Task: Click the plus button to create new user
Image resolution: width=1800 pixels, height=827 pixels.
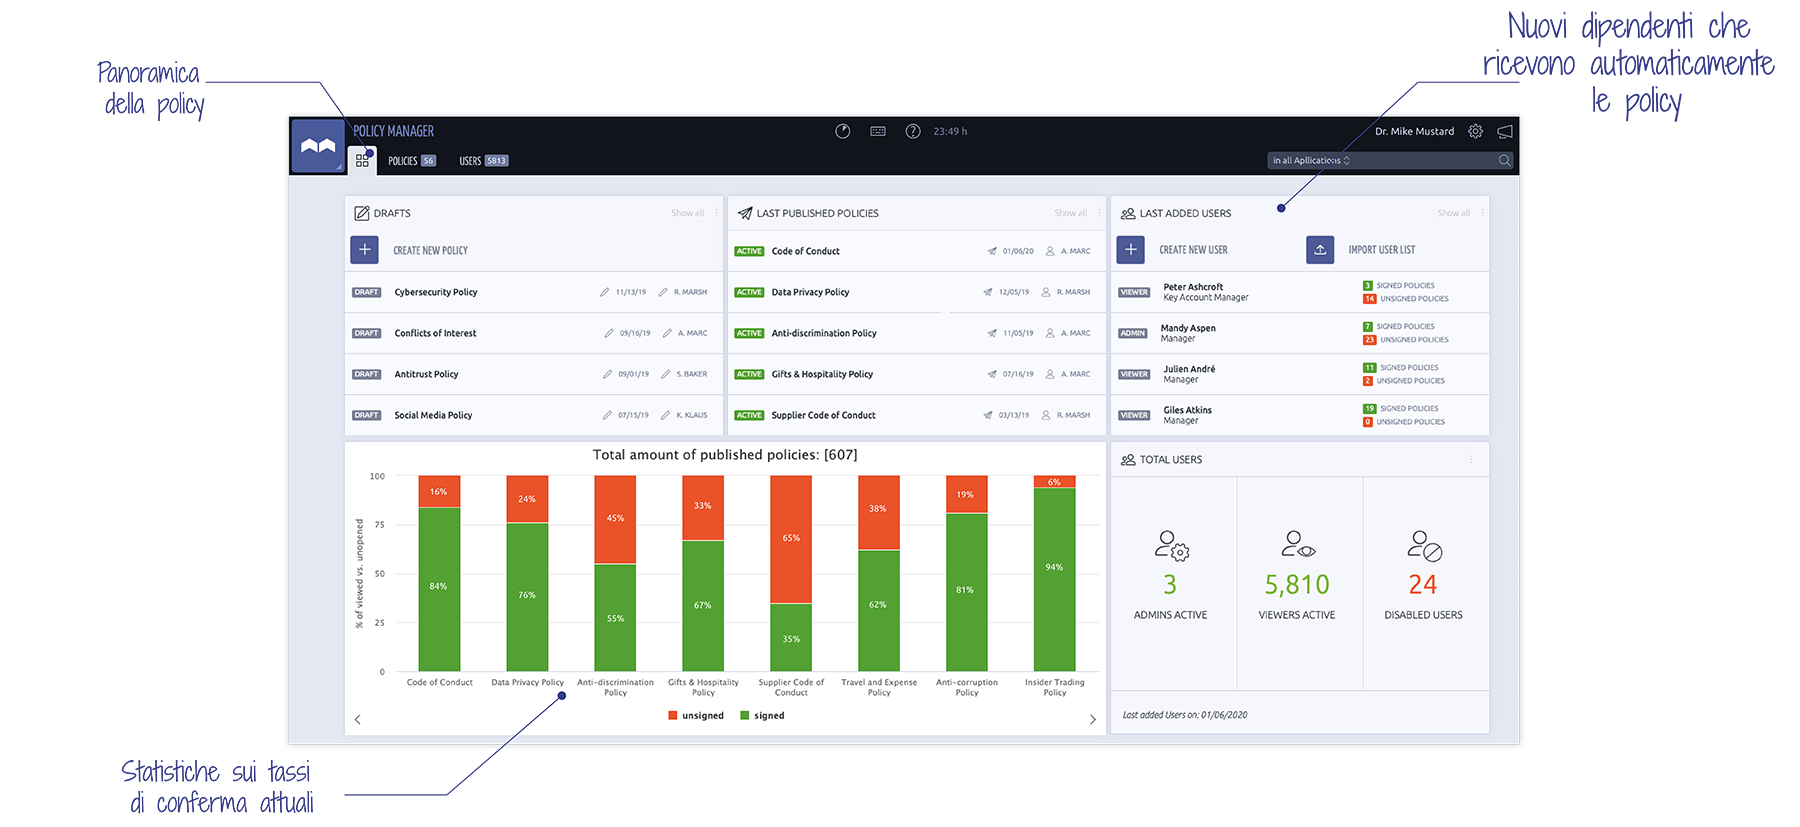Action: coord(1131,250)
